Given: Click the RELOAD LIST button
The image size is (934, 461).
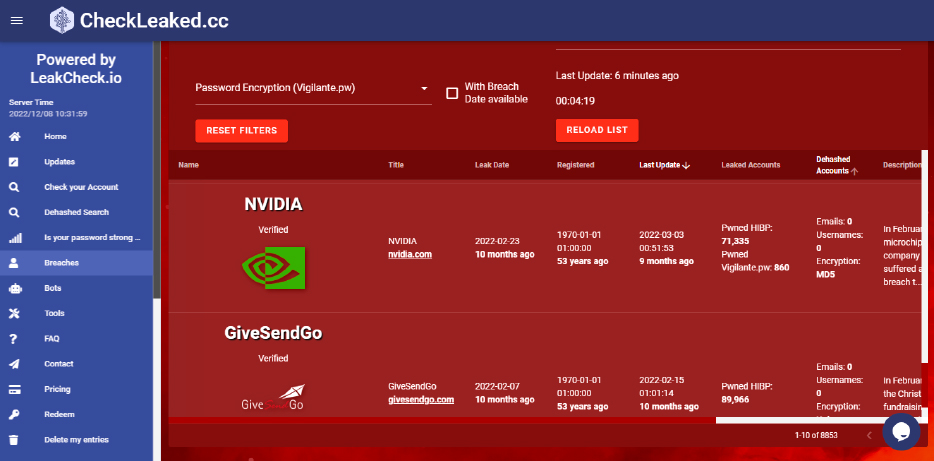Looking at the screenshot, I should click(x=597, y=130).
